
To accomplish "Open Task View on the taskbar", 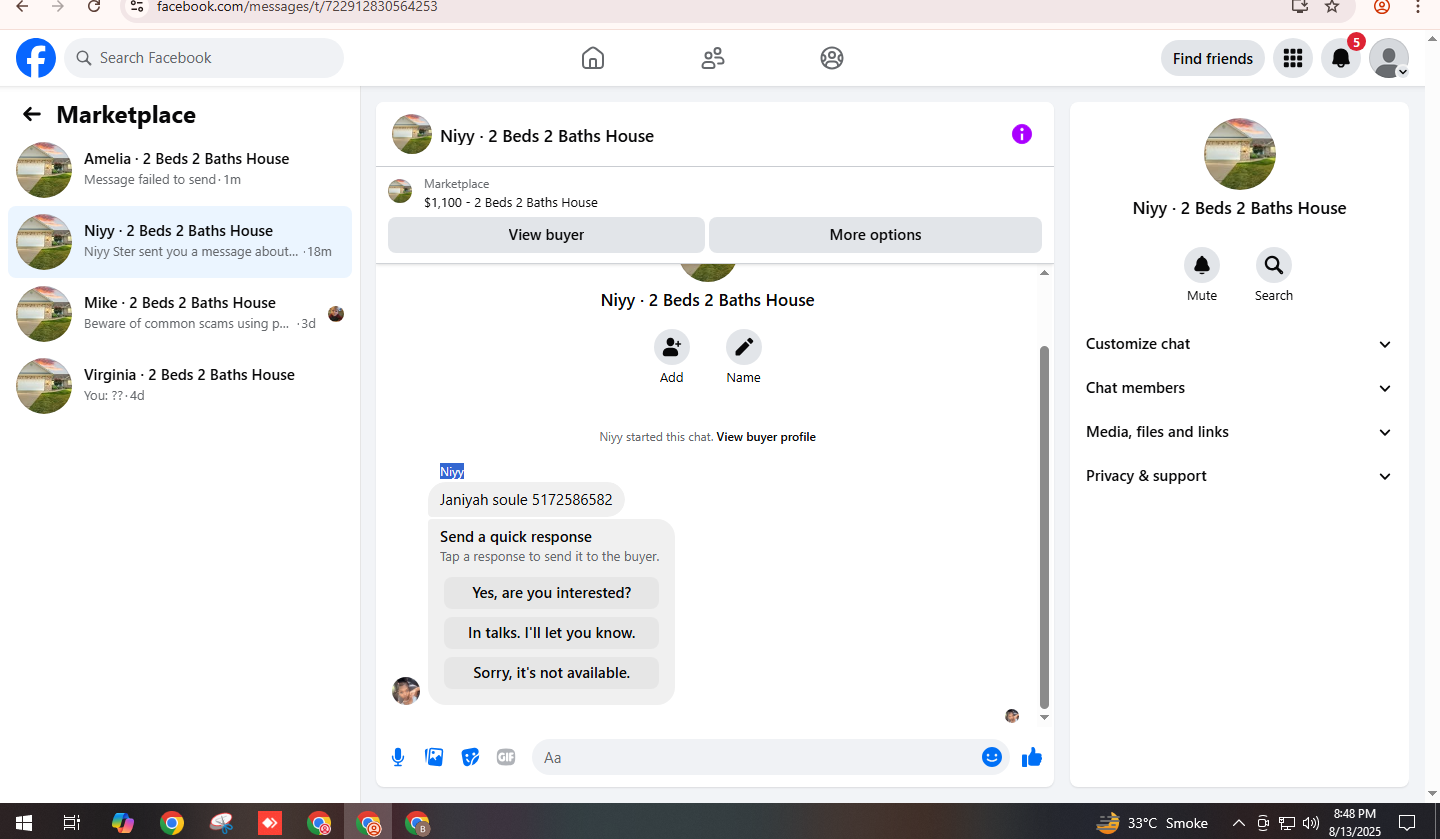I will [72, 823].
